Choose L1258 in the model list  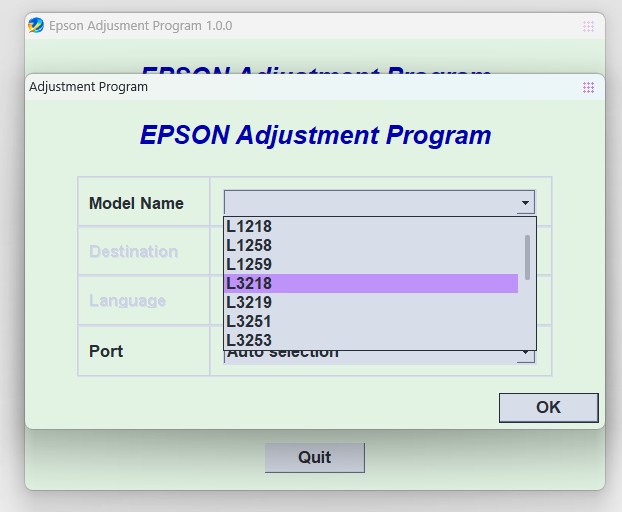[x=371, y=245]
